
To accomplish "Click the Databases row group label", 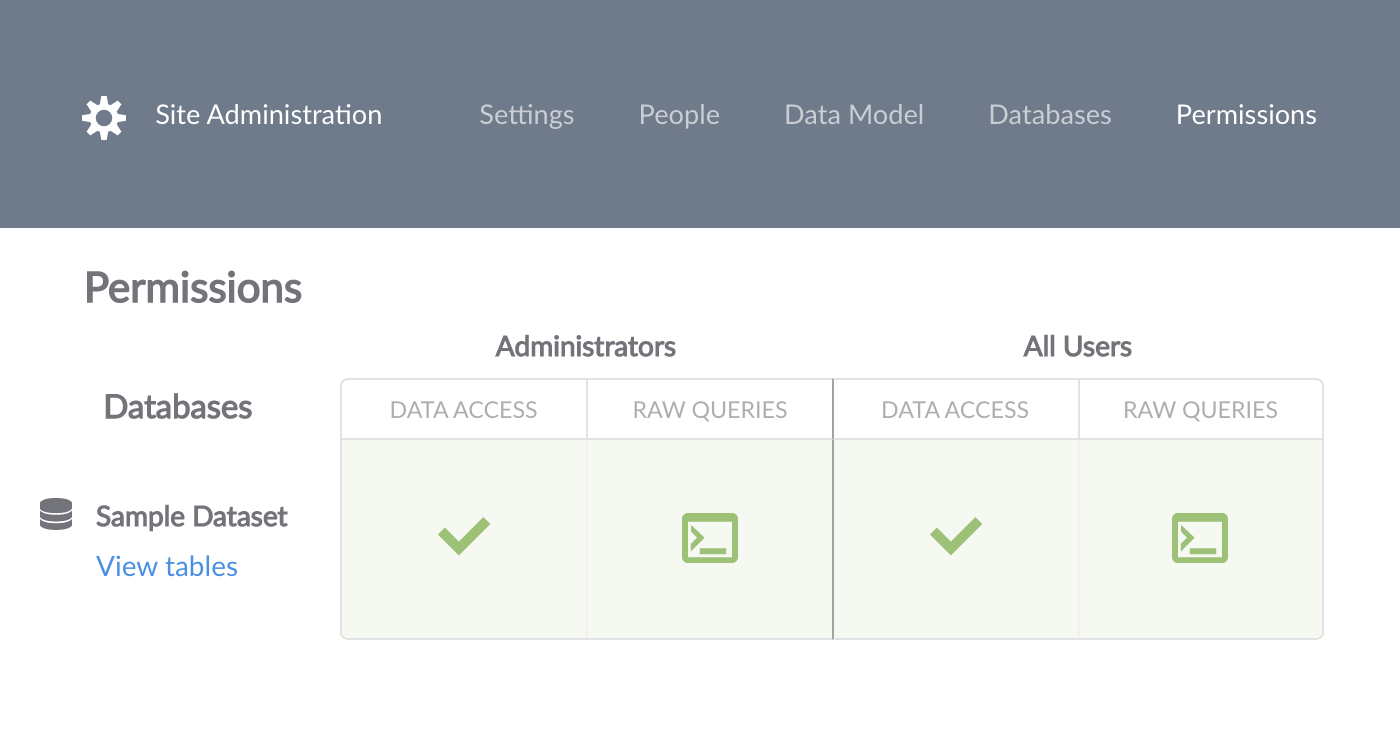I will 178,407.
